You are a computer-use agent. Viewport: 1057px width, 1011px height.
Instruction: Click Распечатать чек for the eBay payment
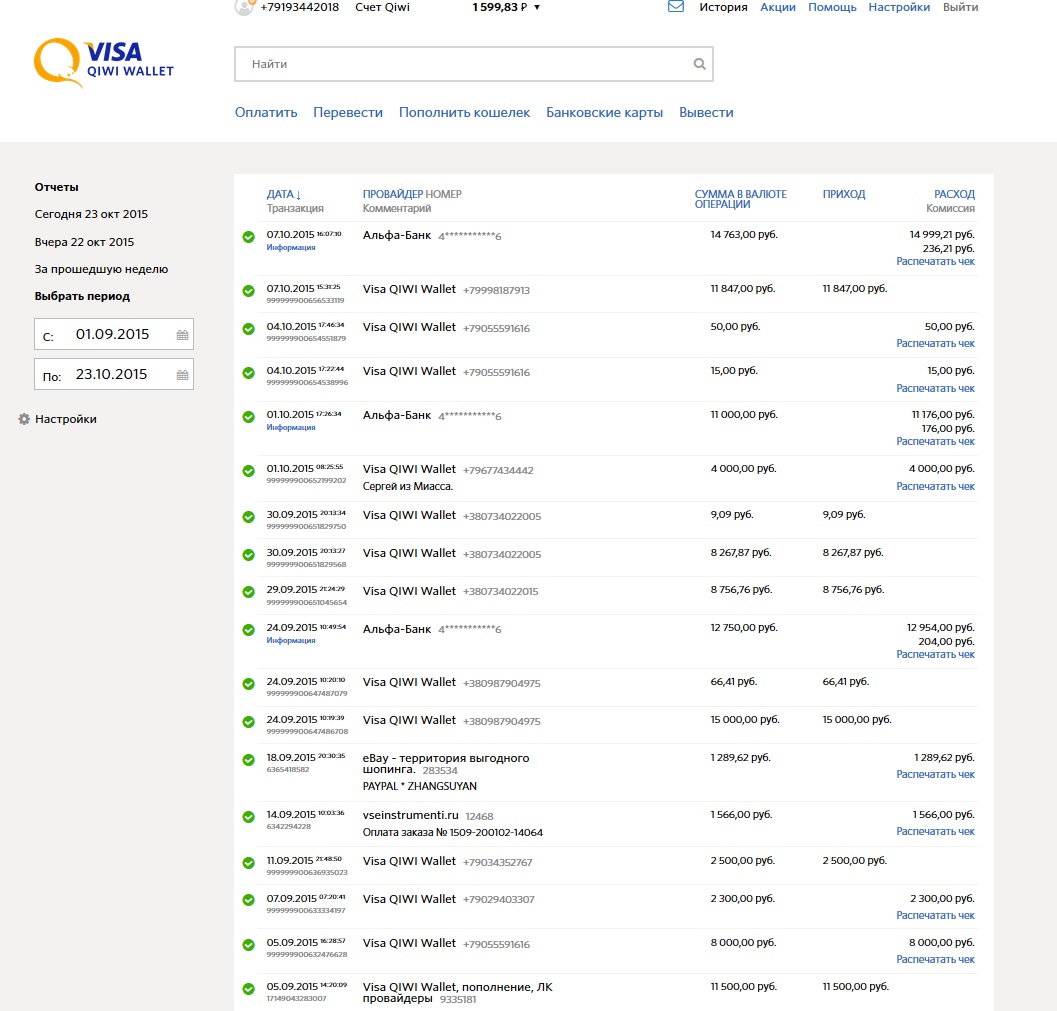[935, 774]
